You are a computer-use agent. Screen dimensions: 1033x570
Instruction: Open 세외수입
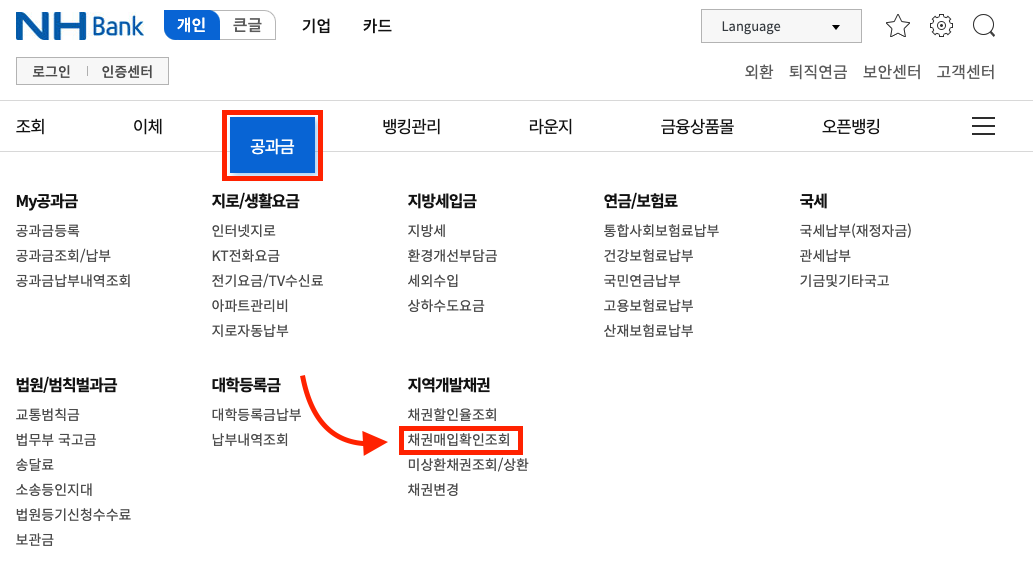[x=433, y=281]
